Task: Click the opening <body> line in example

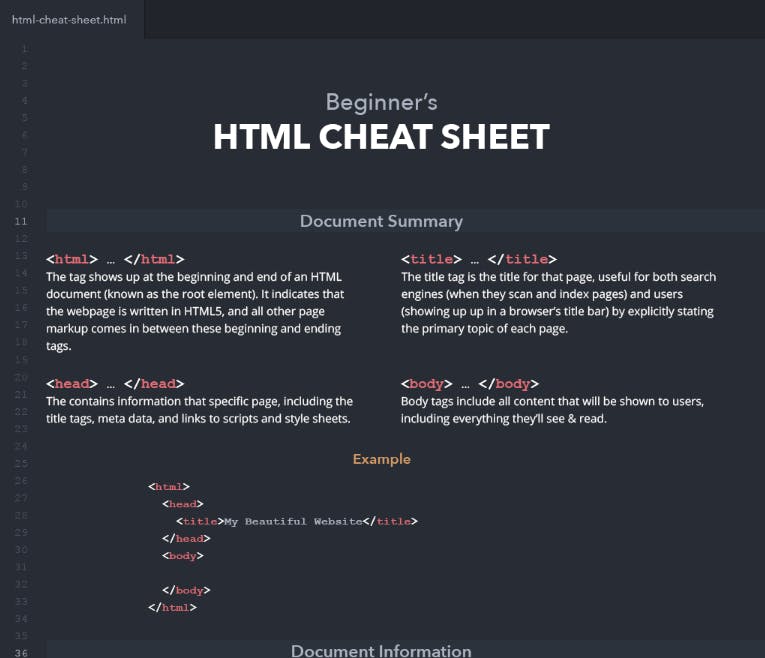Action: tap(183, 556)
